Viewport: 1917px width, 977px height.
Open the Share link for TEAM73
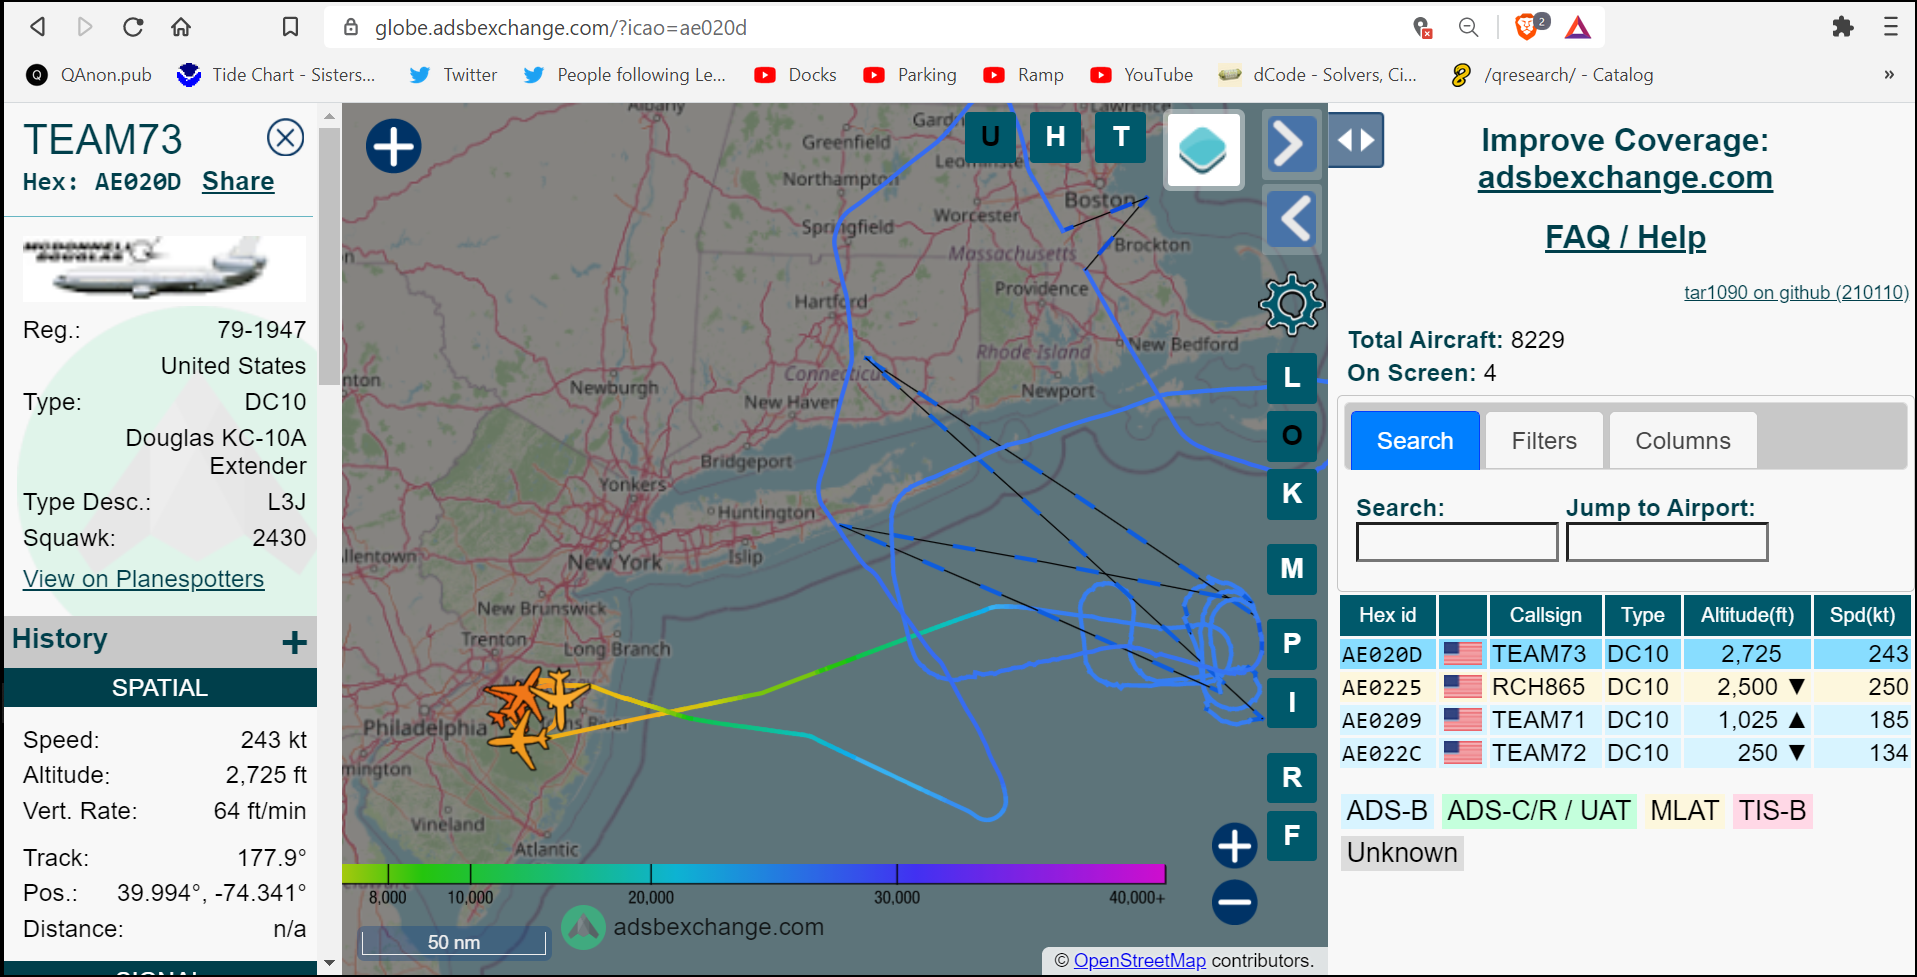click(238, 181)
